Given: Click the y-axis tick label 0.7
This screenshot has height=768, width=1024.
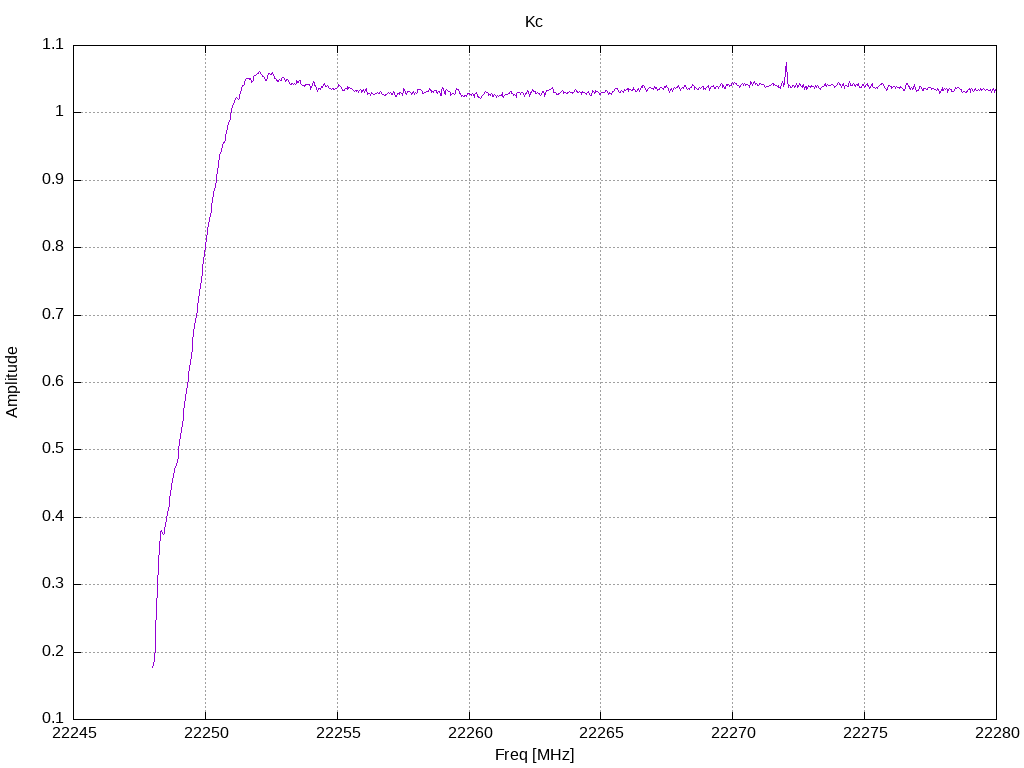Looking at the screenshot, I should 53,314.
